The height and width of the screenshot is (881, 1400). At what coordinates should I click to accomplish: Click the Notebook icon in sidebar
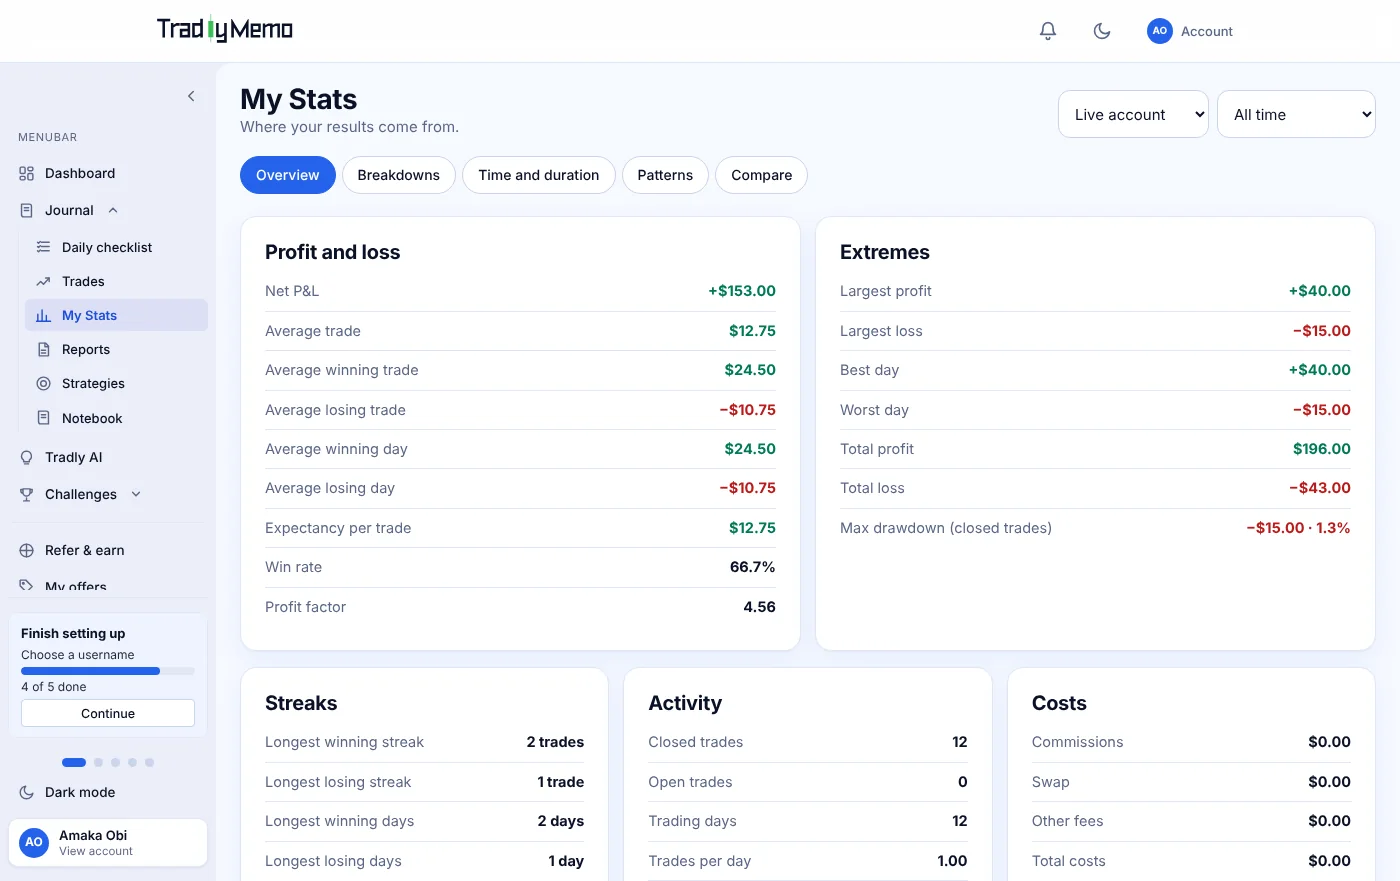[x=43, y=418]
